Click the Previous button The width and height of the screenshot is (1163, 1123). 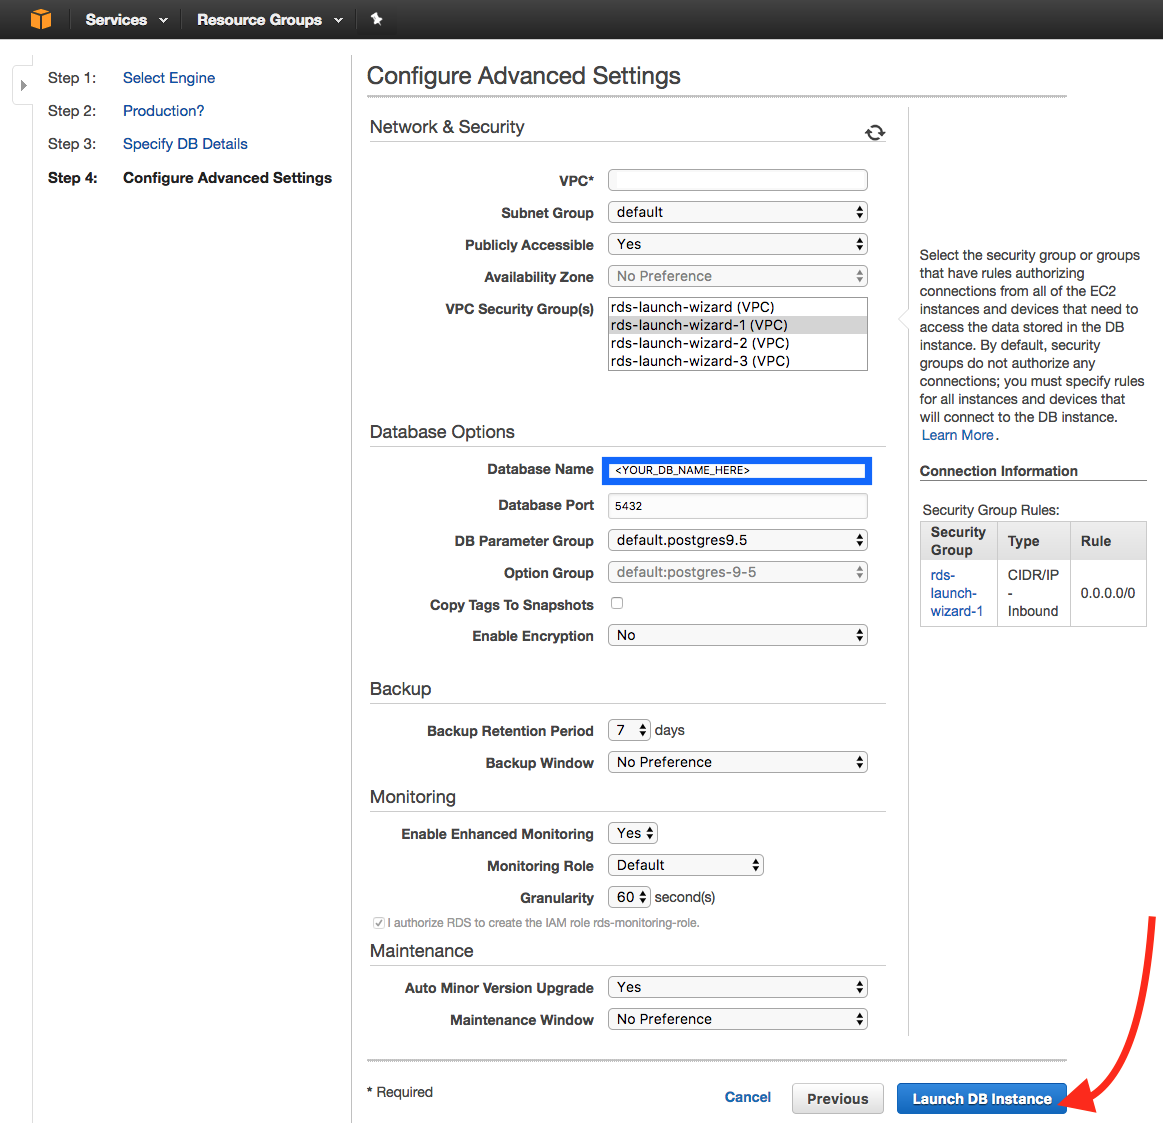837,1099
